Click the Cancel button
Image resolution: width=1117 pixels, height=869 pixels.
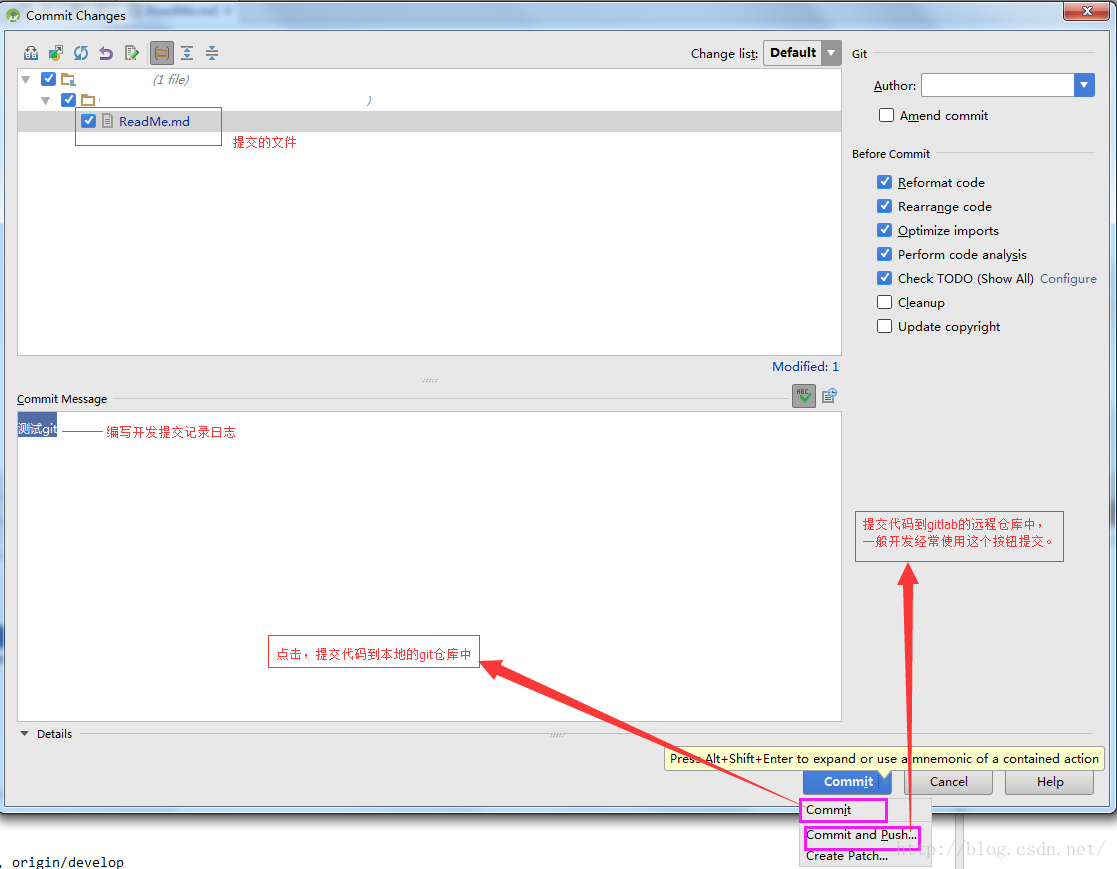948,781
